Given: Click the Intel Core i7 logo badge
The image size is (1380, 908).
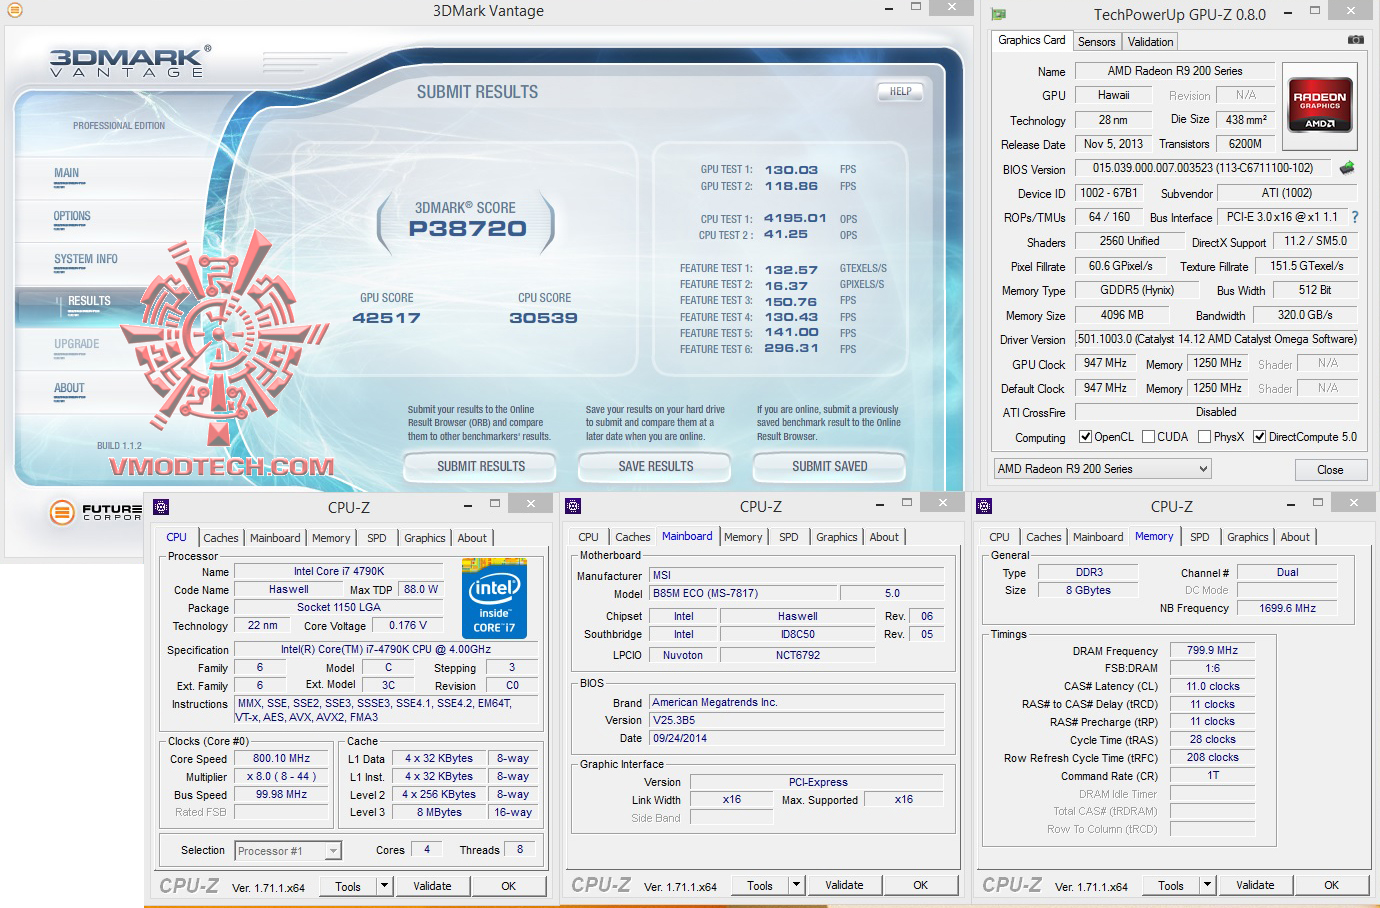Looking at the screenshot, I should 494,599.
